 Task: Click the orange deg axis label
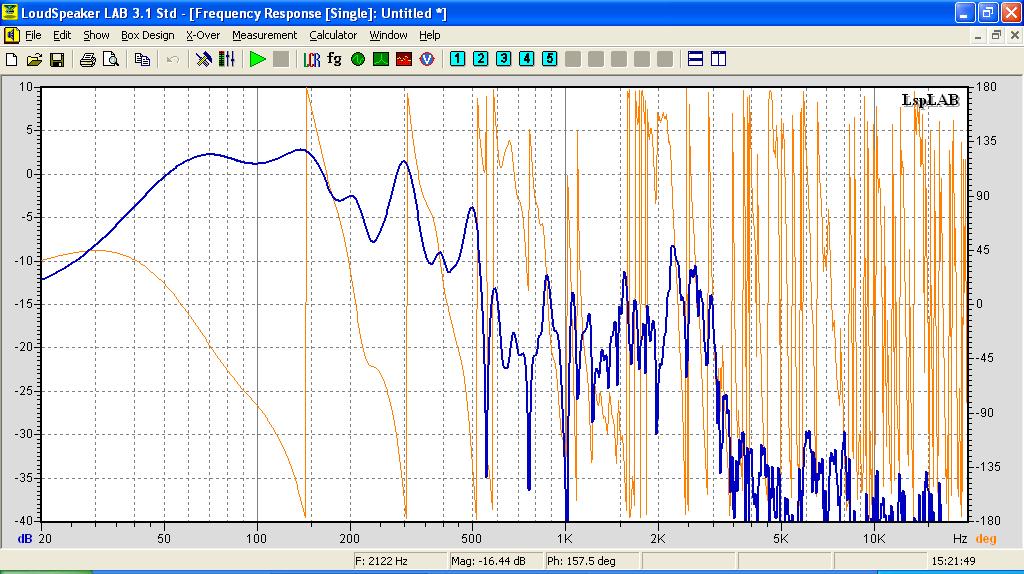tap(985, 539)
